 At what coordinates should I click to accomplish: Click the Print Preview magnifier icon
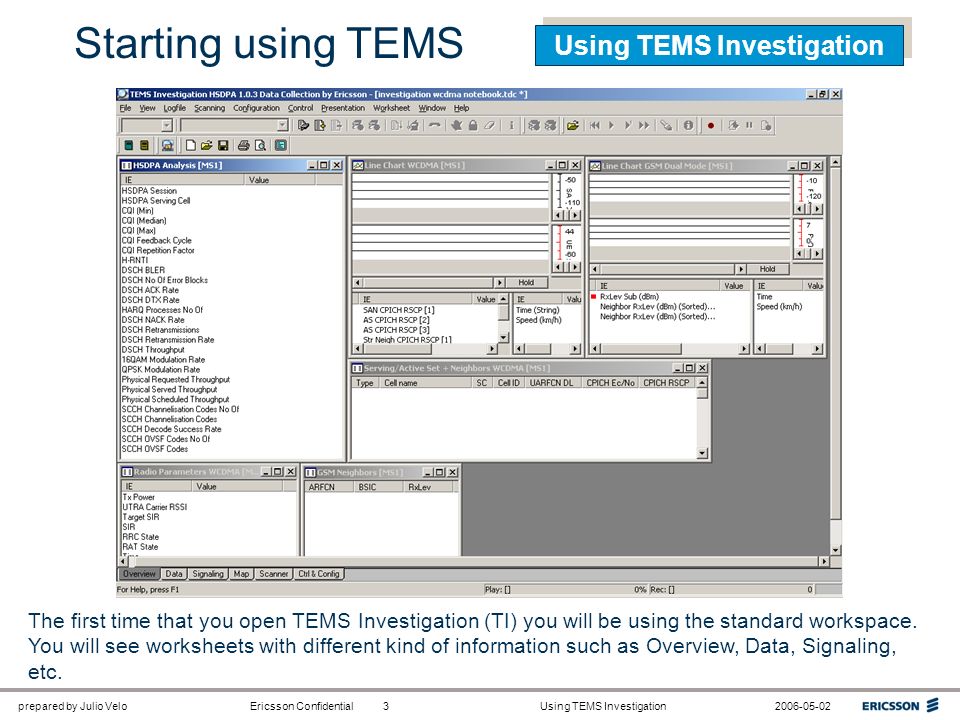pyautogui.click(x=260, y=145)
